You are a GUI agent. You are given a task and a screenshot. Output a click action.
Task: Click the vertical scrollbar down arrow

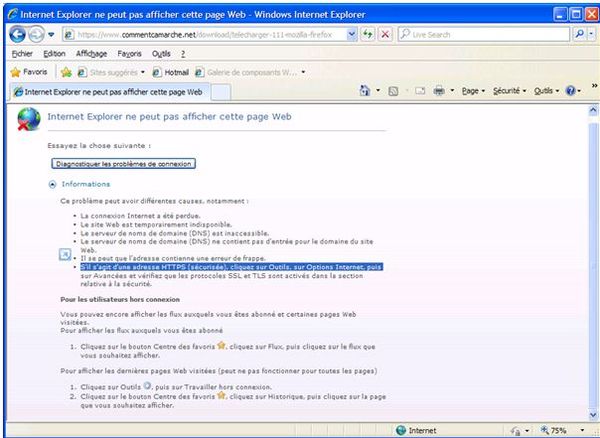click(593, 415)
